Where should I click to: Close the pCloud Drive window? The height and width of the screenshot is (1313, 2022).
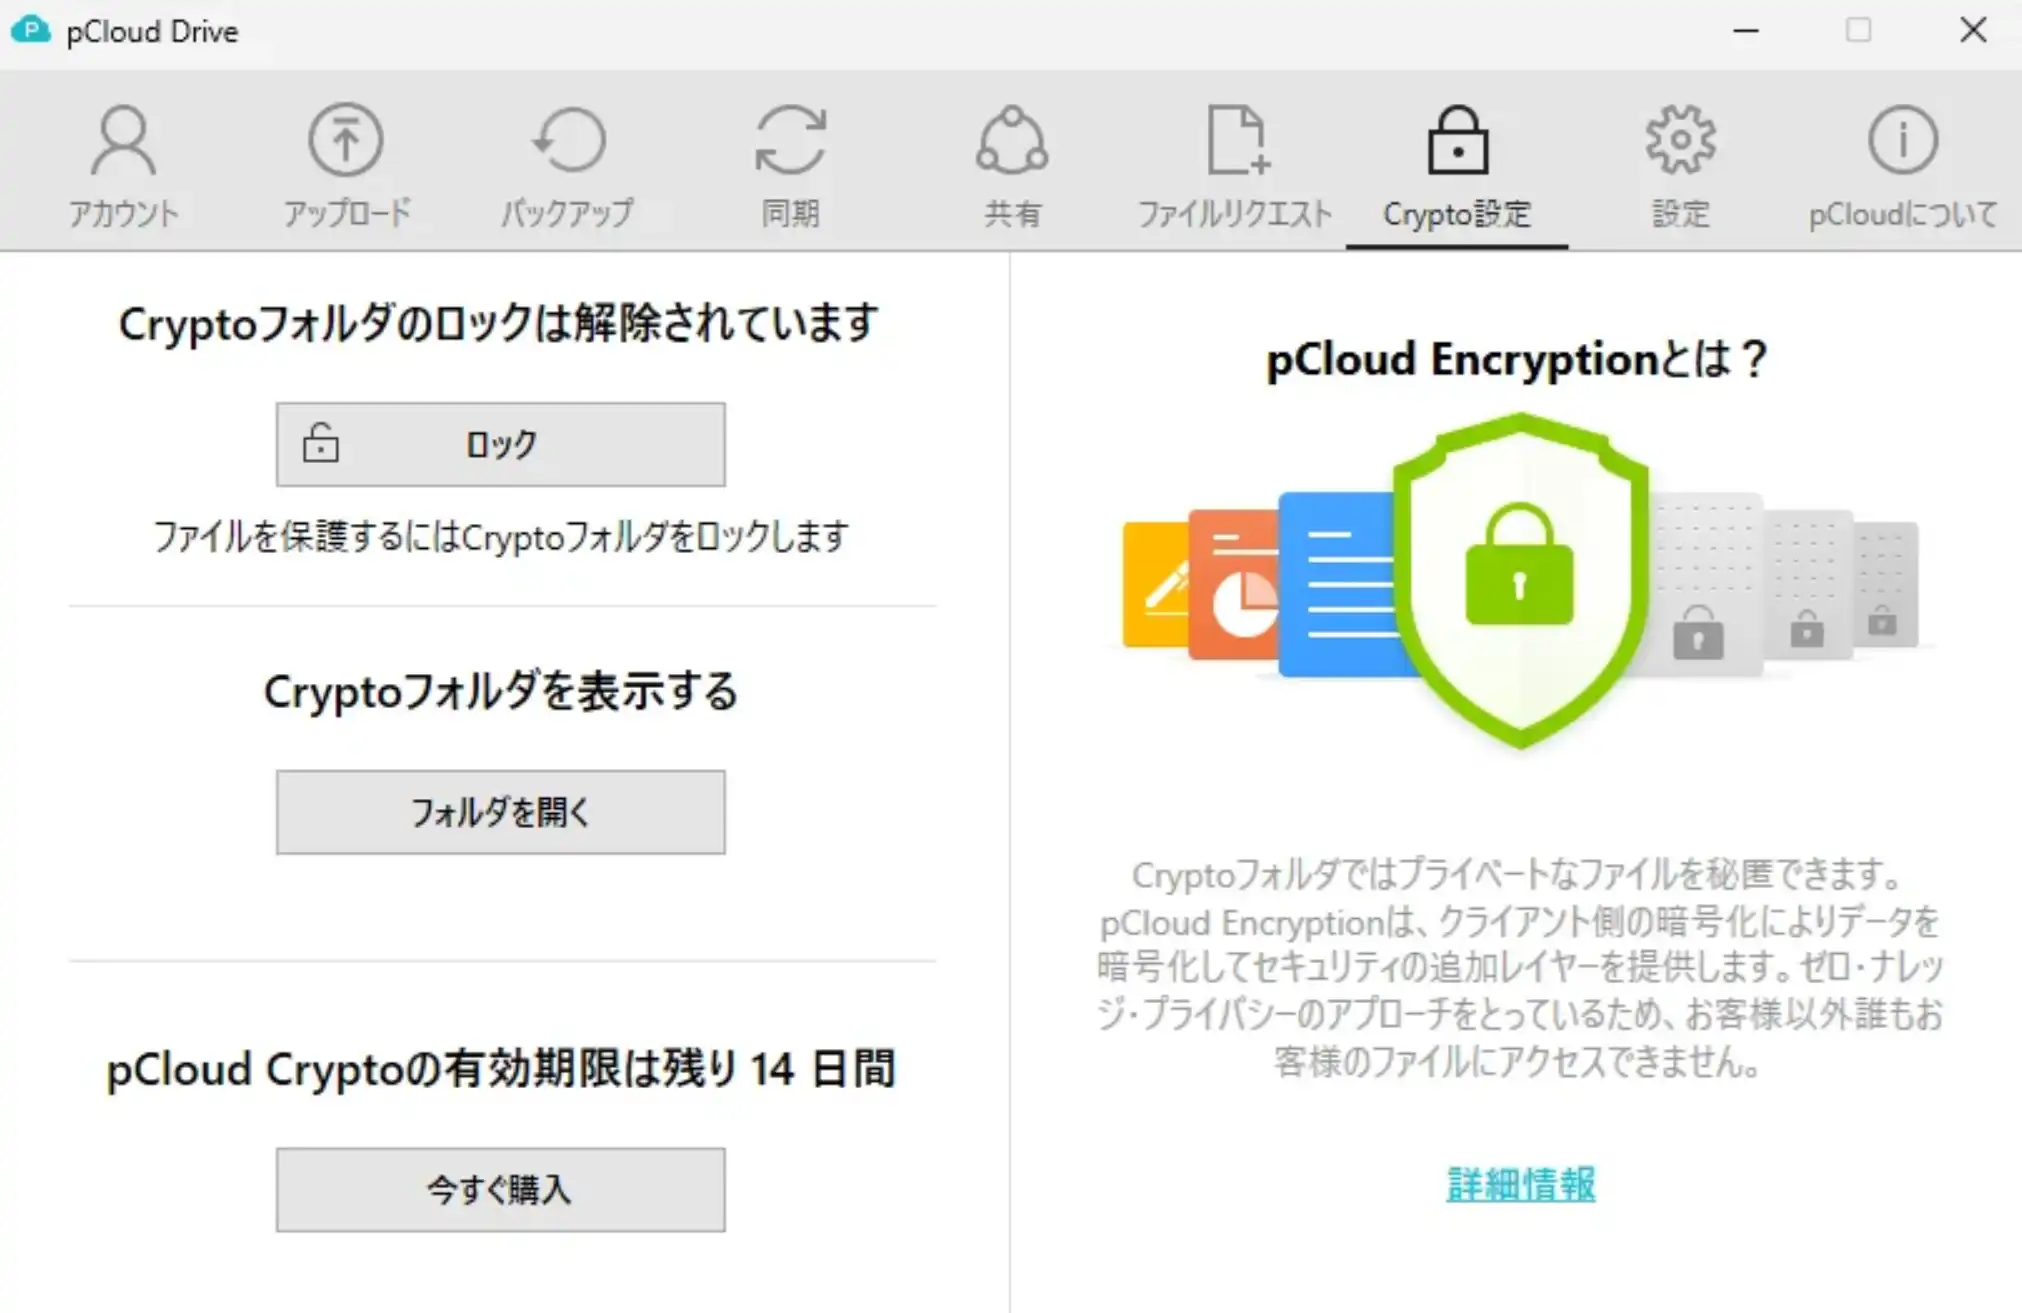1973,30
